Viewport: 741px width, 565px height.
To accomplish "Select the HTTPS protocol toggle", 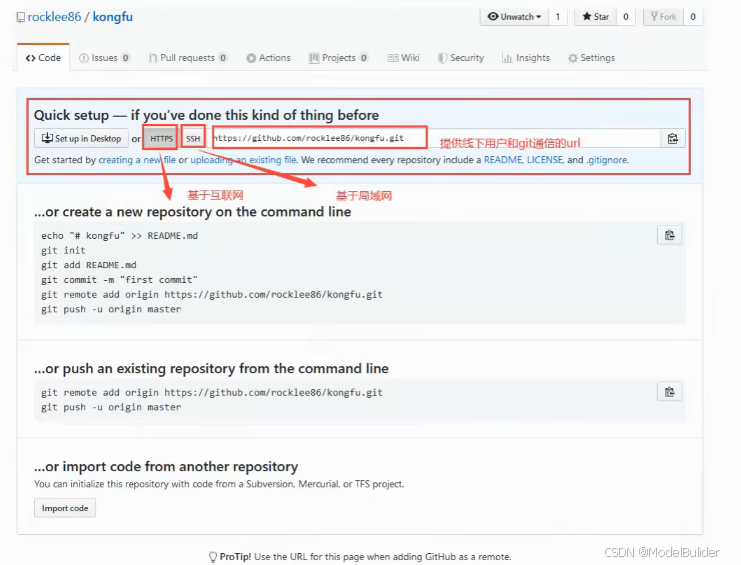I will [161, 138].
